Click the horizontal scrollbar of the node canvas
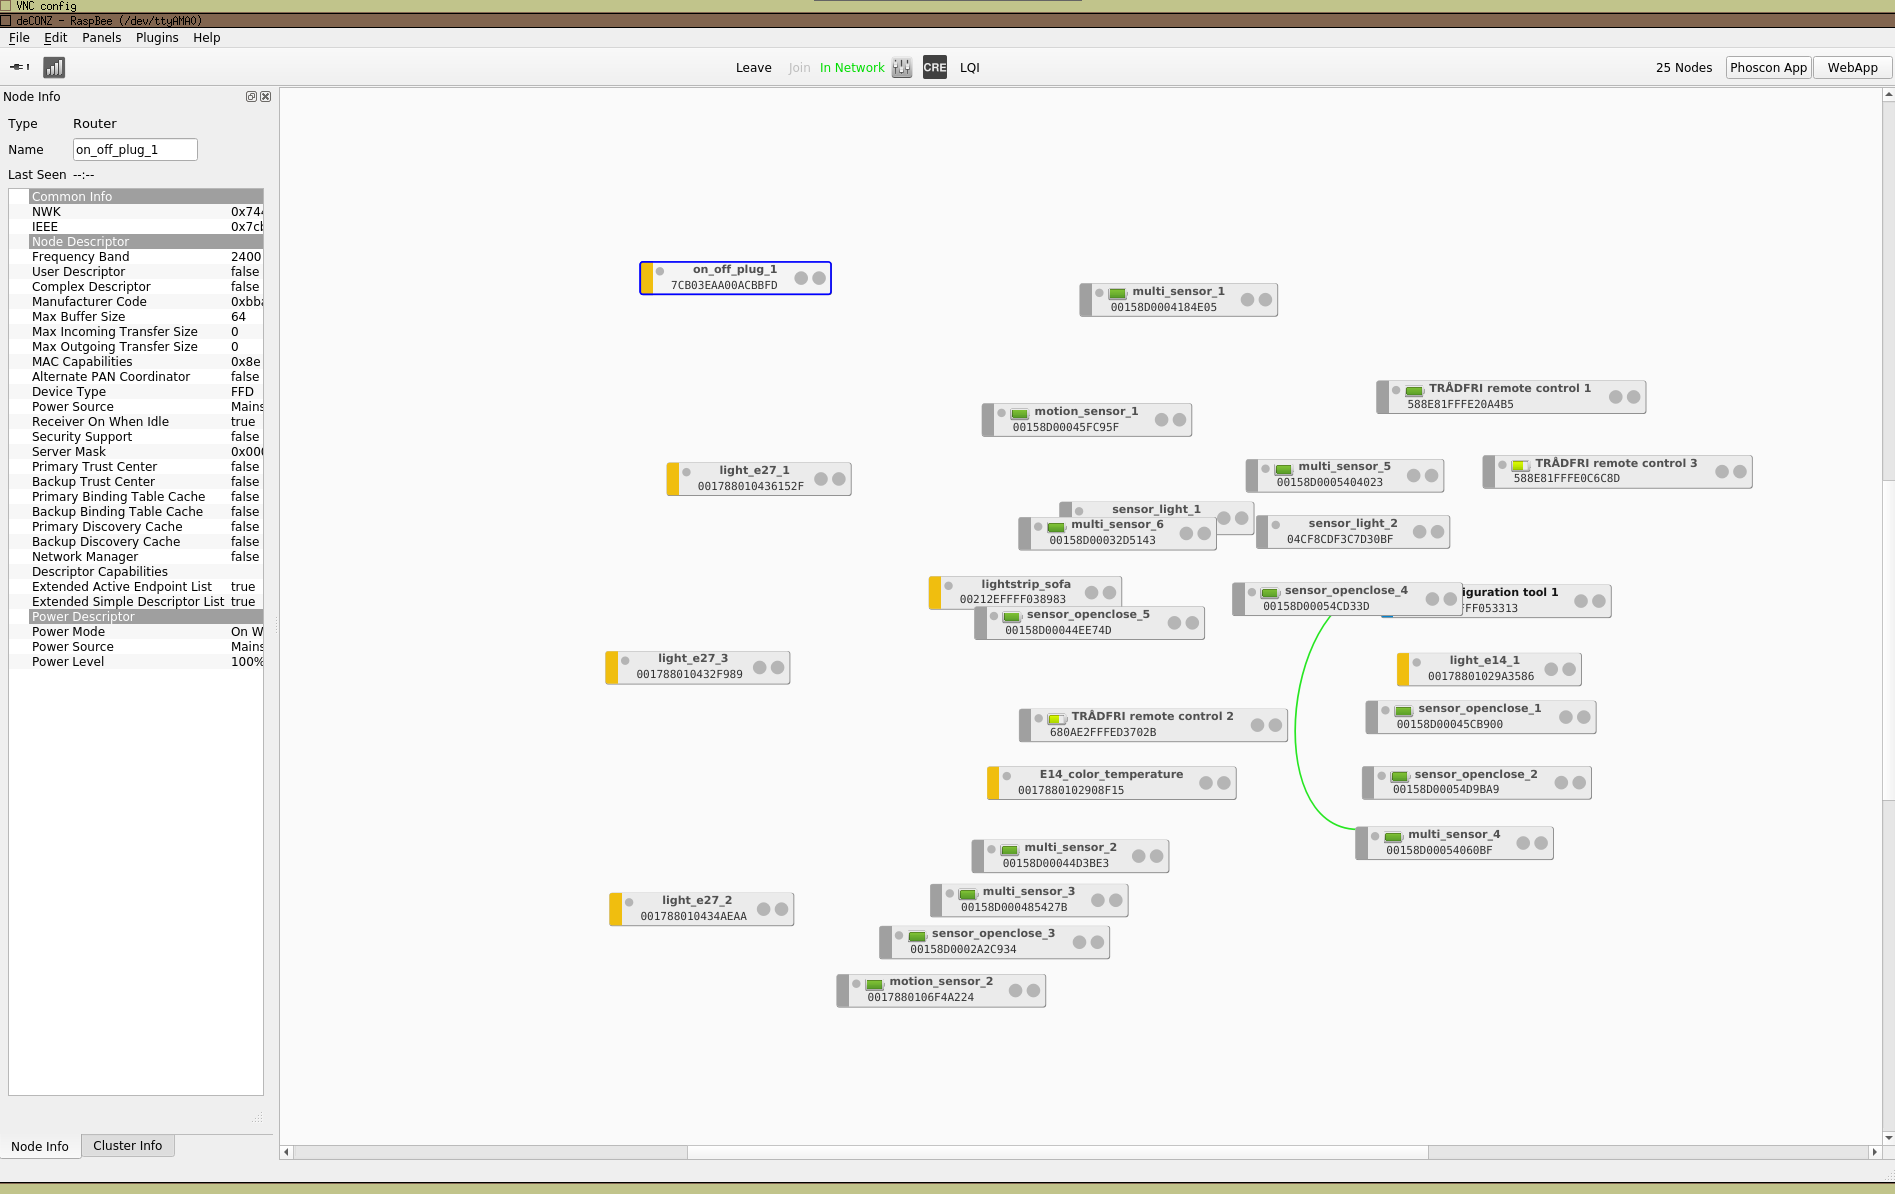 (1058, 1152)
